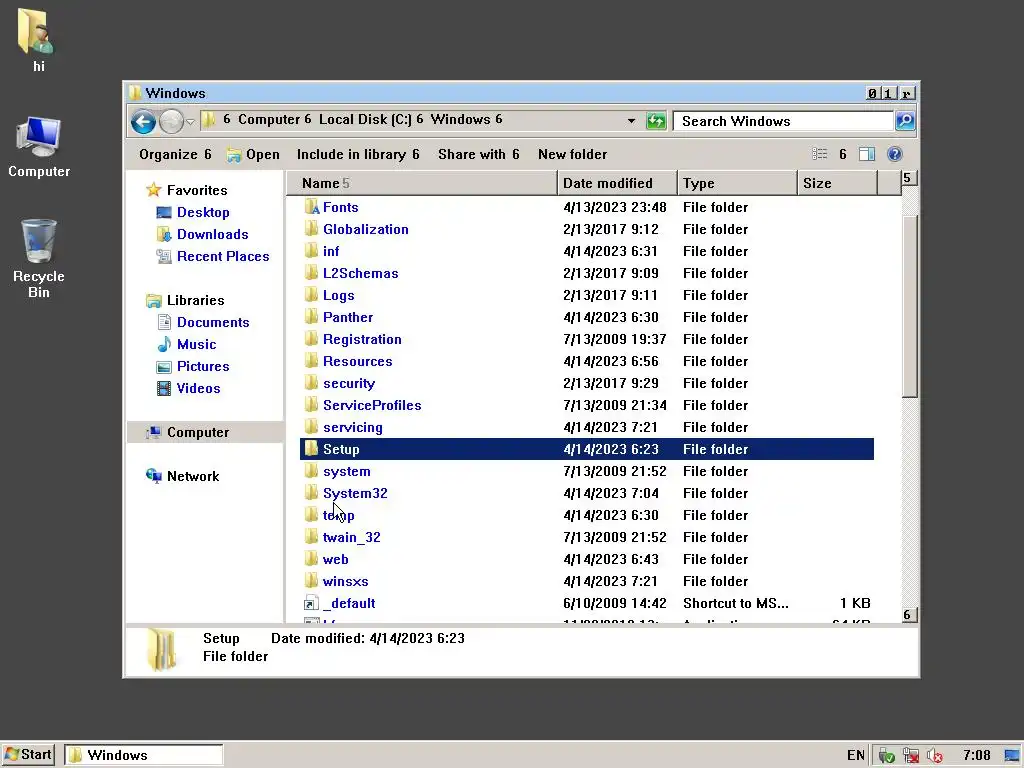Click the file list scroll up arrow
The height and width of the screenshot is (768, 1024).
(x=909, y=178)
